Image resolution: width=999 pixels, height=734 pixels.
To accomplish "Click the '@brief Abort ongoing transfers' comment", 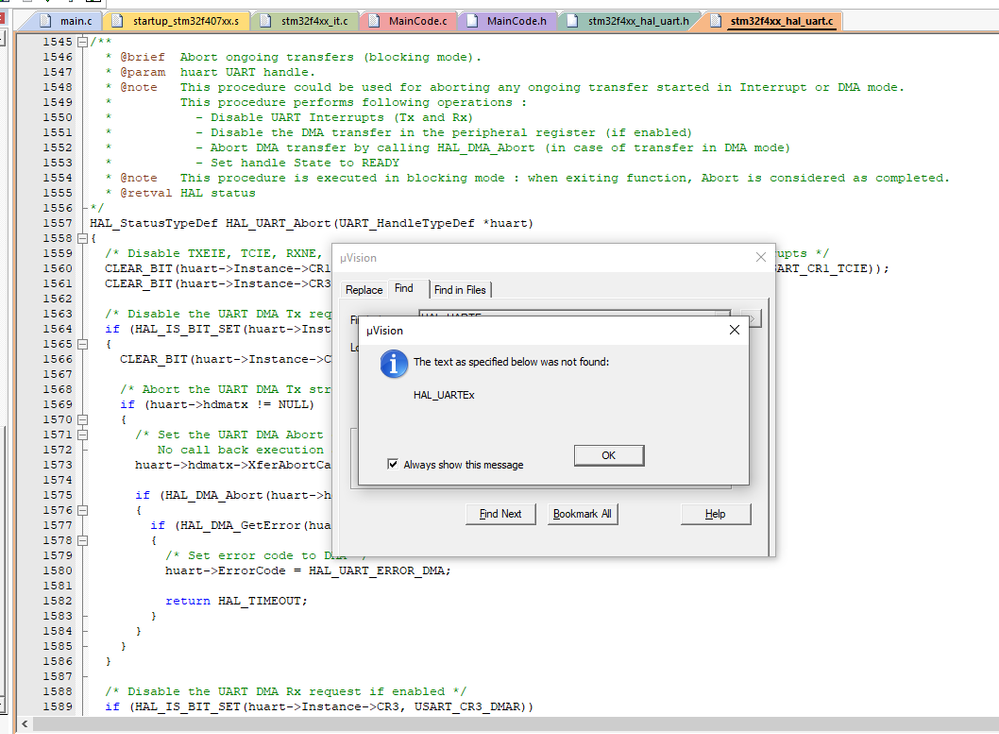I will [x=294, y=57].
